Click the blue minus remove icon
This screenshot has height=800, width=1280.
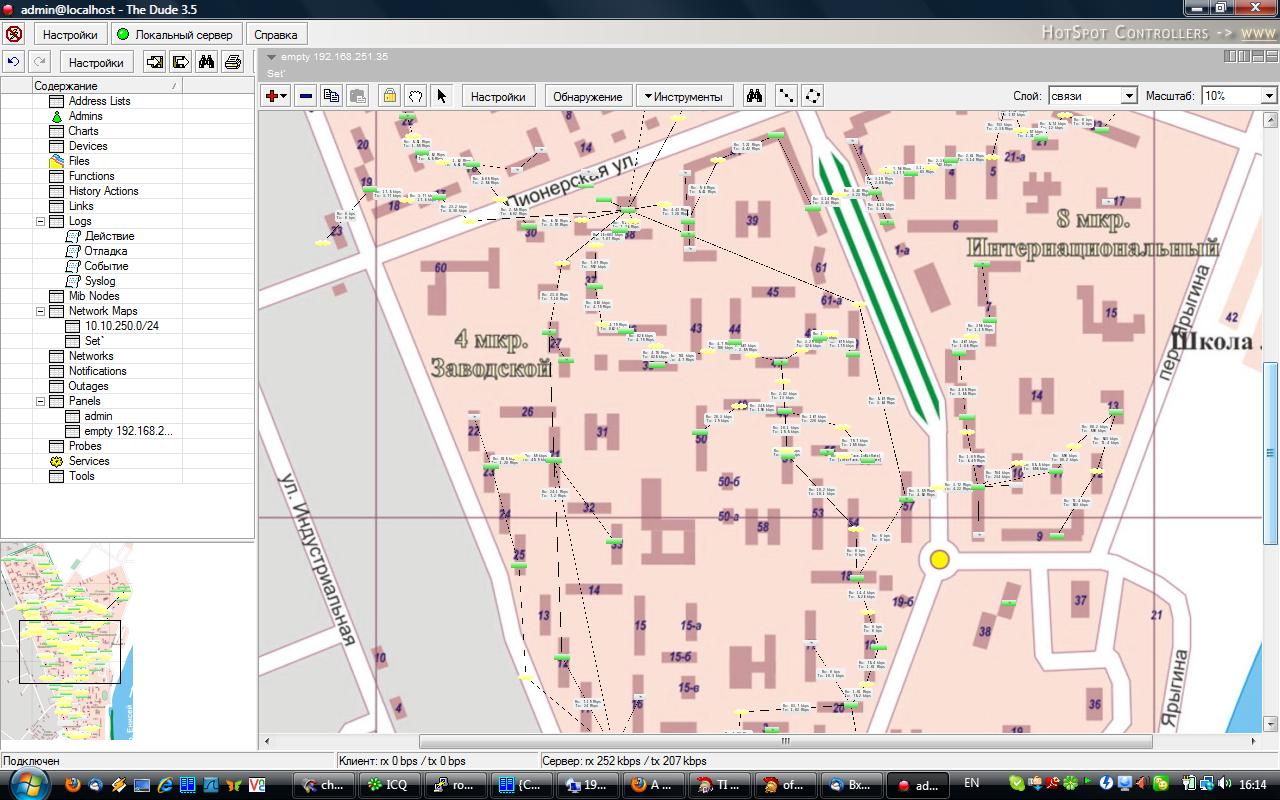(x=306, y=96)
